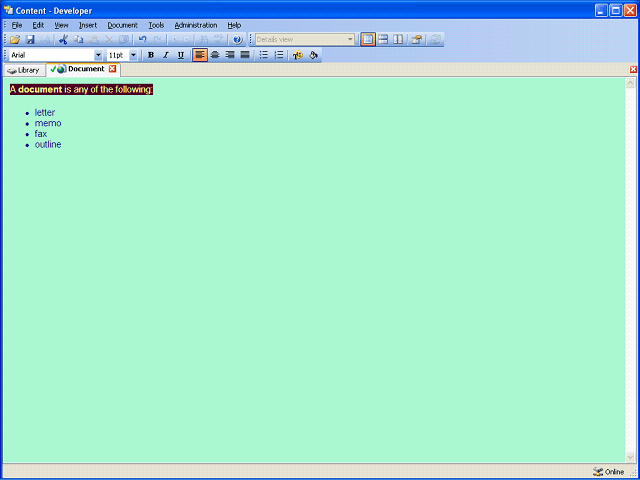Save the document with the floppy disk icon
Screen dimensions: 640x480
tap(30, 40)
